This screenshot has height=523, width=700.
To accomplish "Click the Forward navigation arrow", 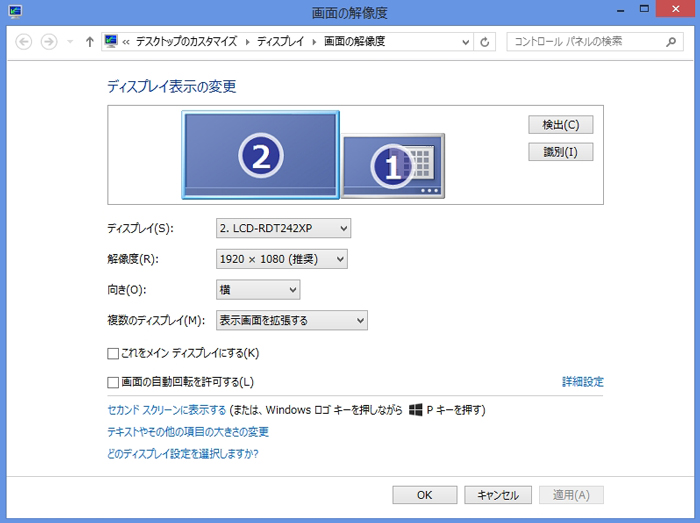I will [x=49, y=42].
